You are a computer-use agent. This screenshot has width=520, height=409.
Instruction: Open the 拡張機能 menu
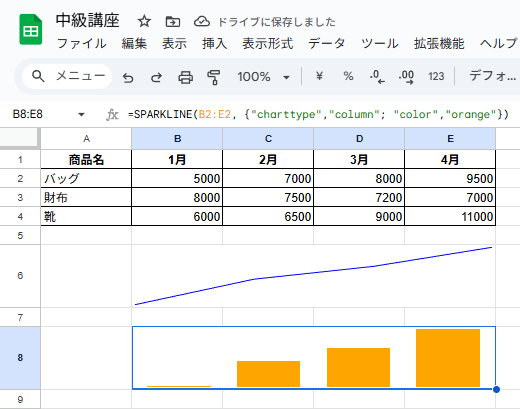click(439, 43)
